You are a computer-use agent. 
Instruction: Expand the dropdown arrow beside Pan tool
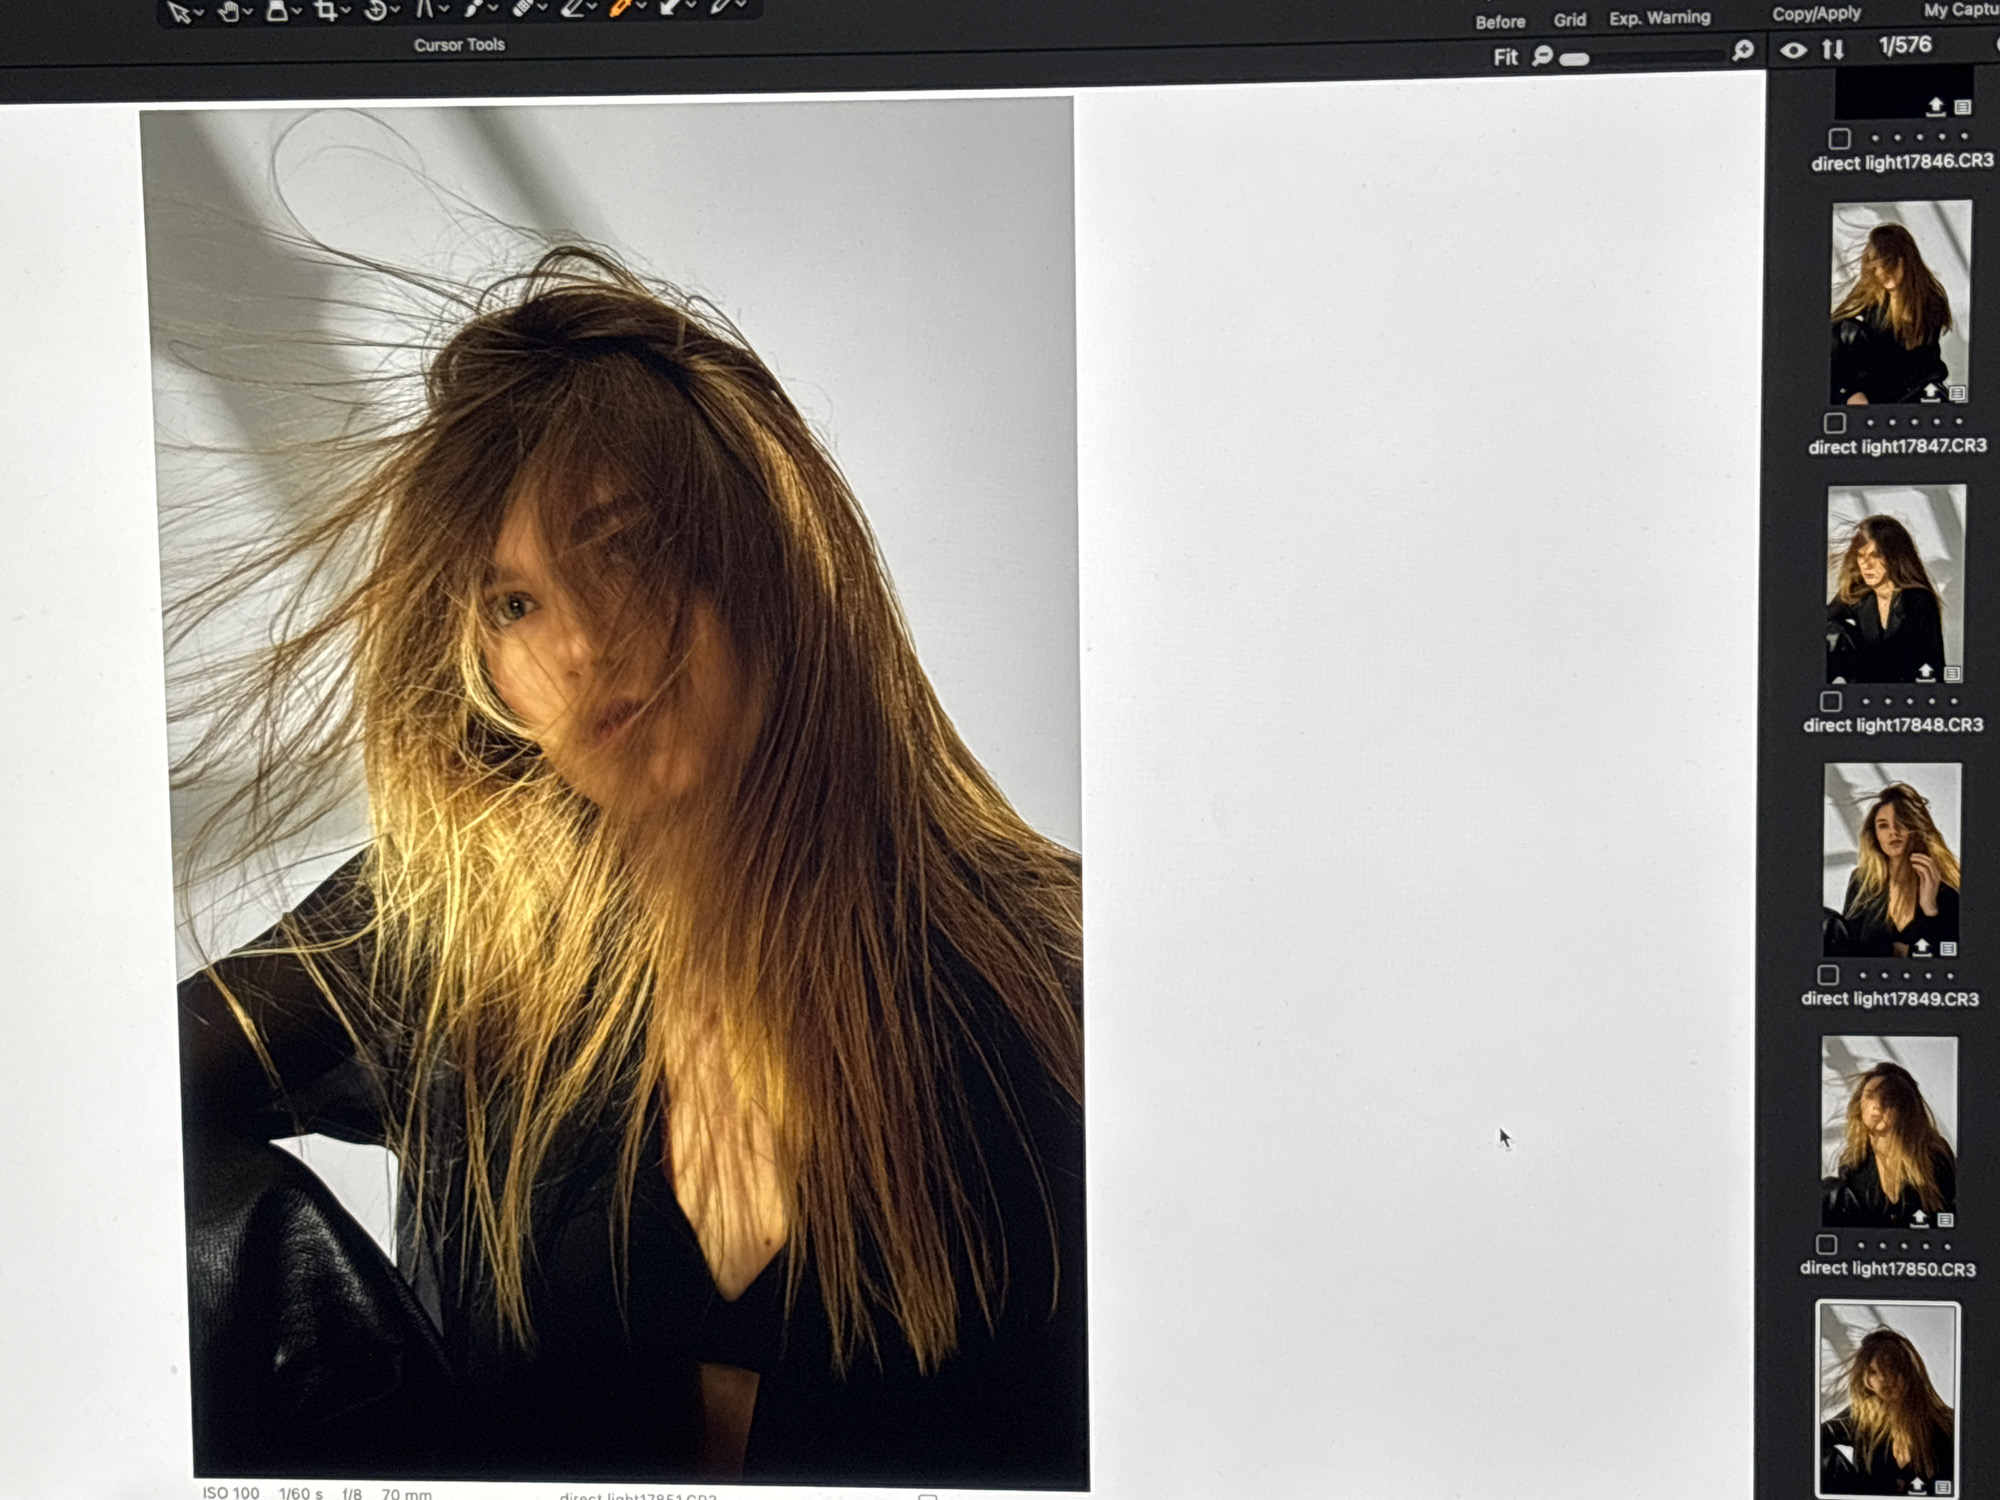tap(248, 12)
